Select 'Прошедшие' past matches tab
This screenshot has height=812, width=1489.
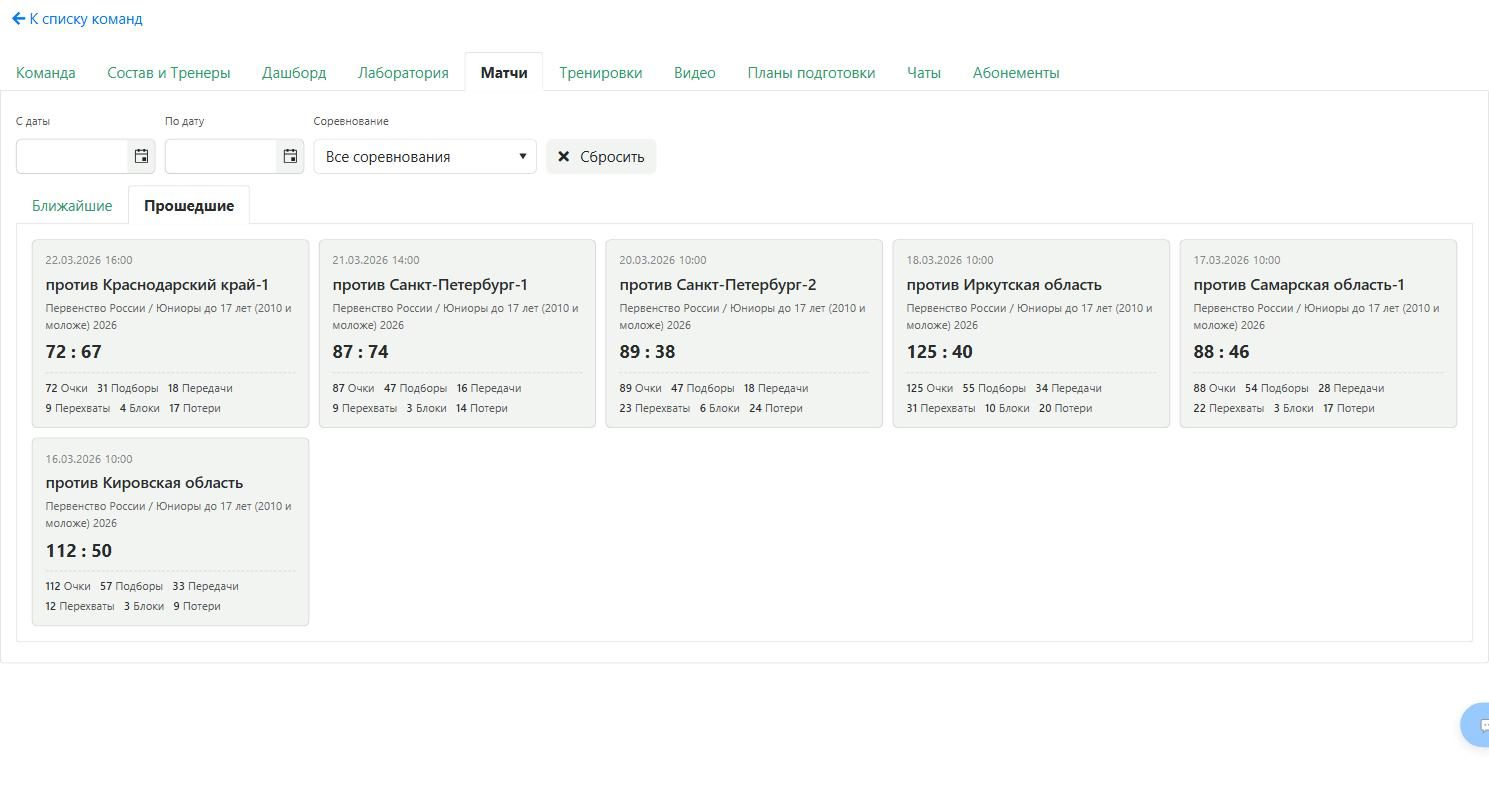pyautogui.click(x=189, y=205)
